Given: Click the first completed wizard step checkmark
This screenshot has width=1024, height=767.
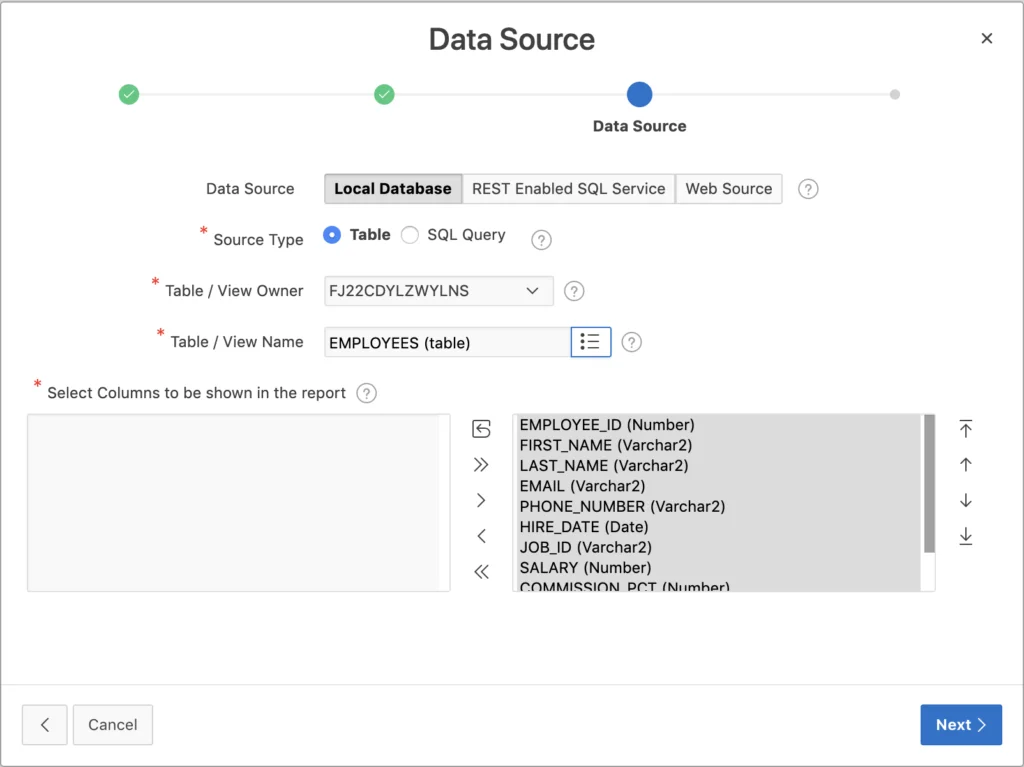Looking at the screenshot, I should pyautogui.click(x=129, y=94).
